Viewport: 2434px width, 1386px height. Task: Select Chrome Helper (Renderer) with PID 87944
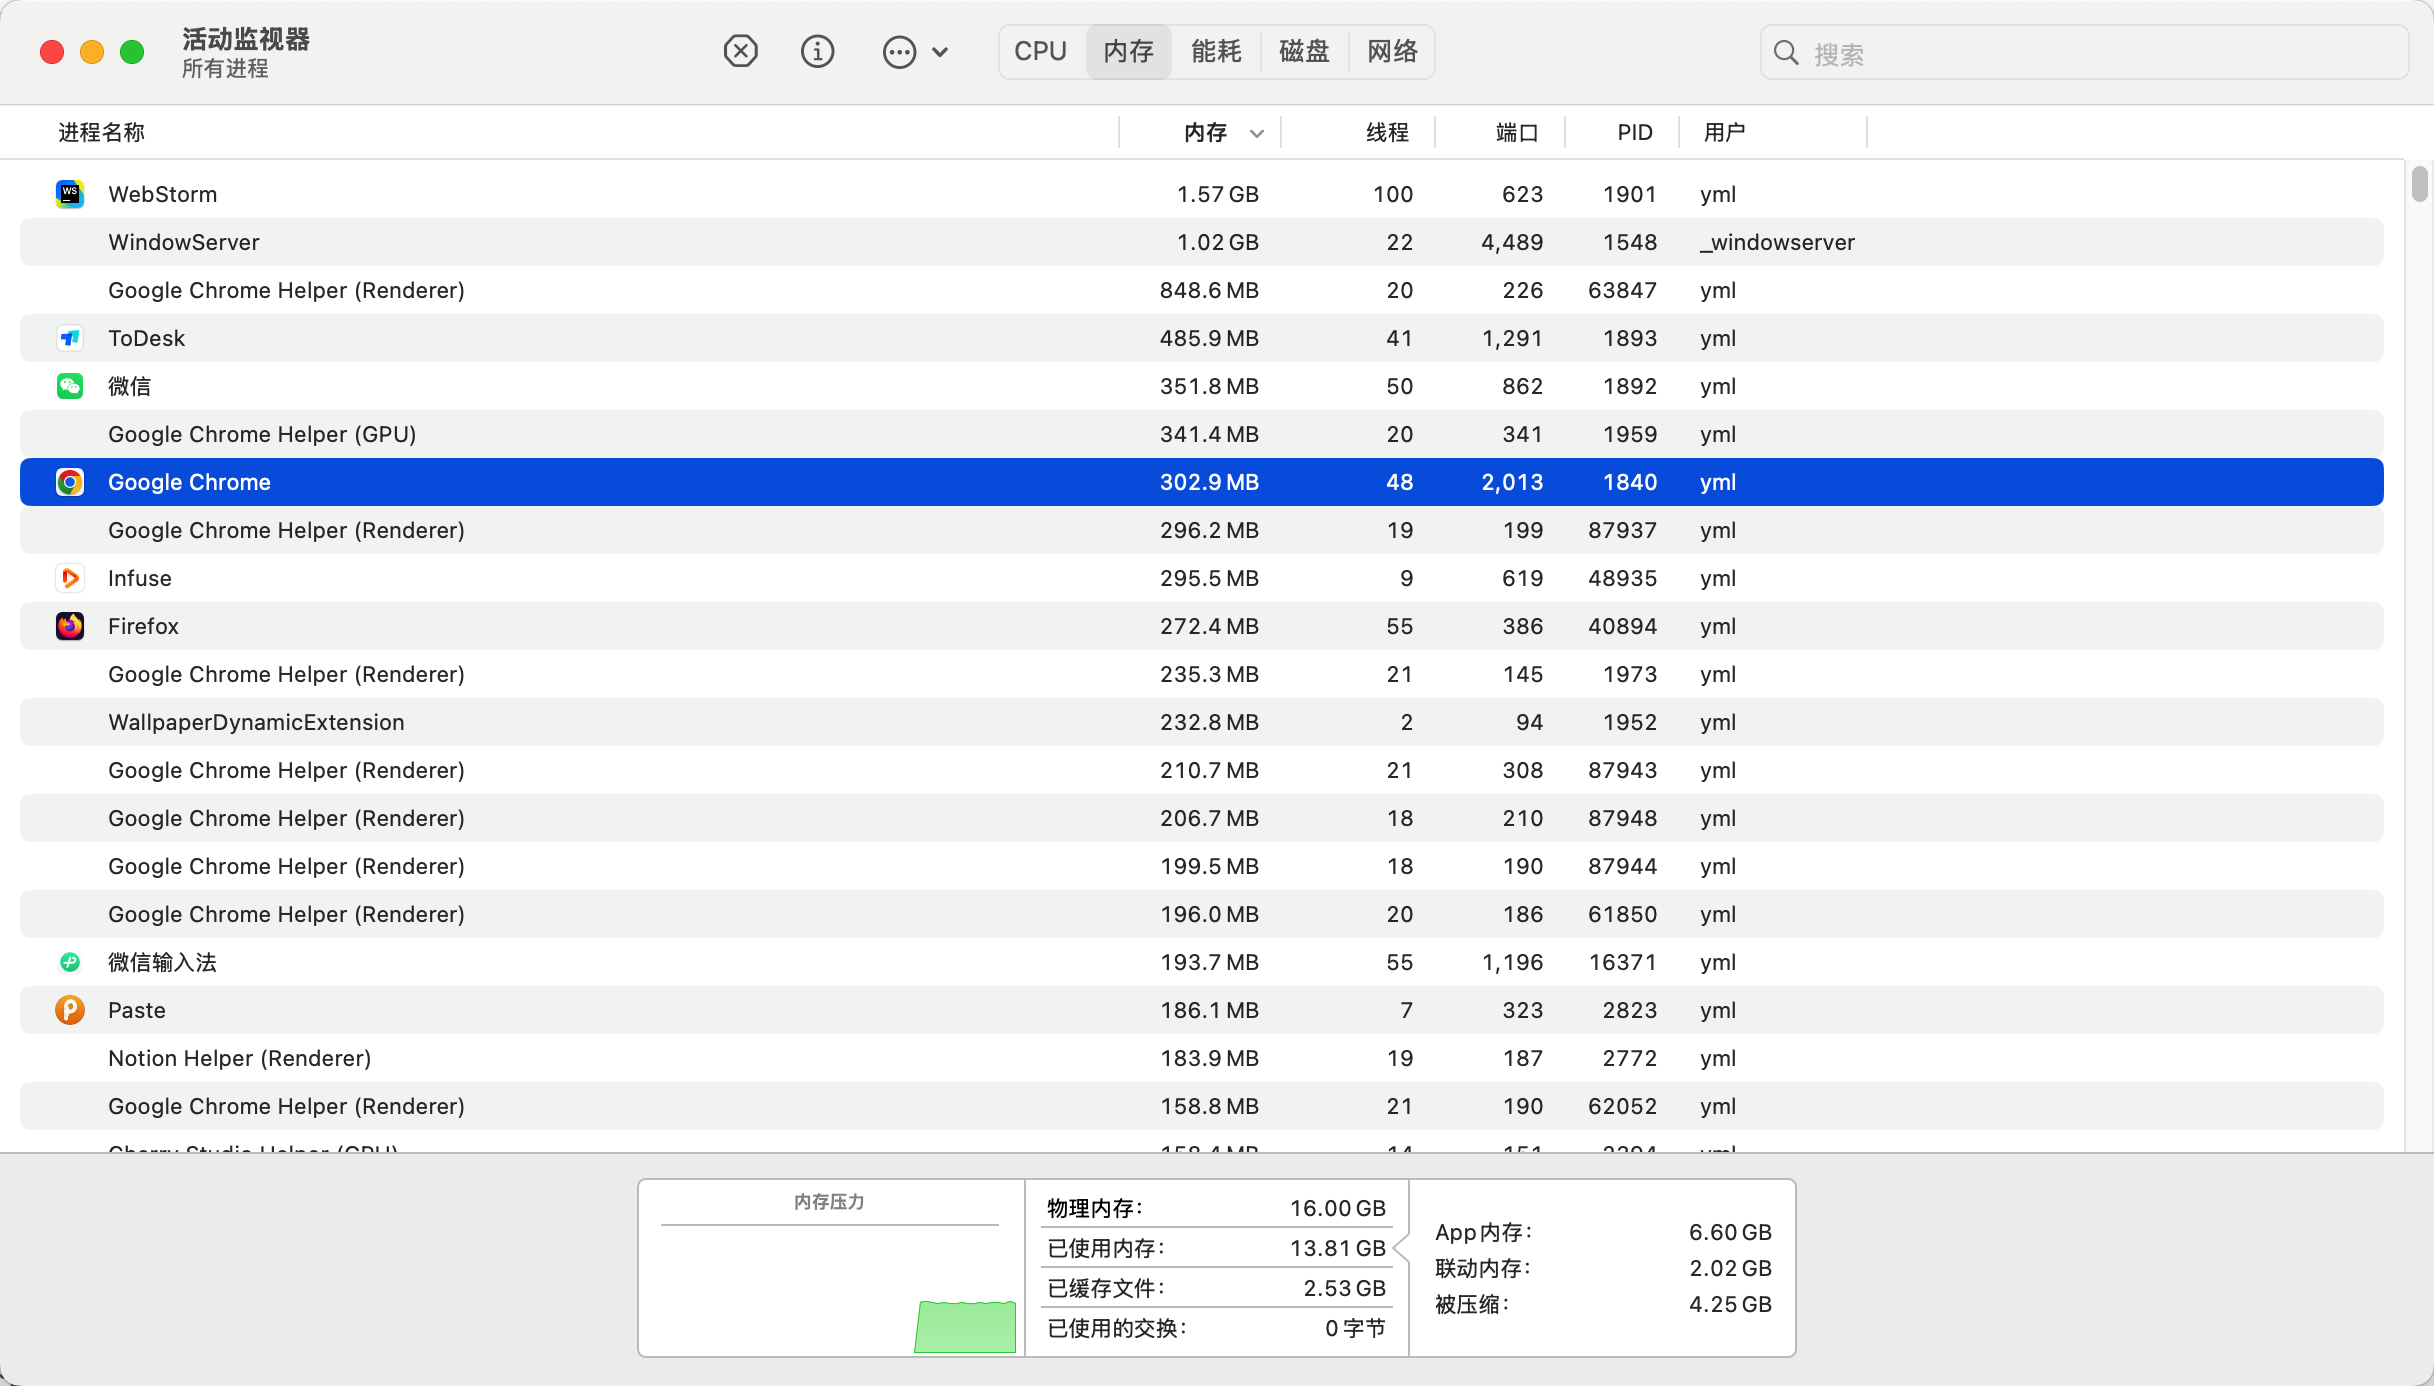tap(1202, 866)
